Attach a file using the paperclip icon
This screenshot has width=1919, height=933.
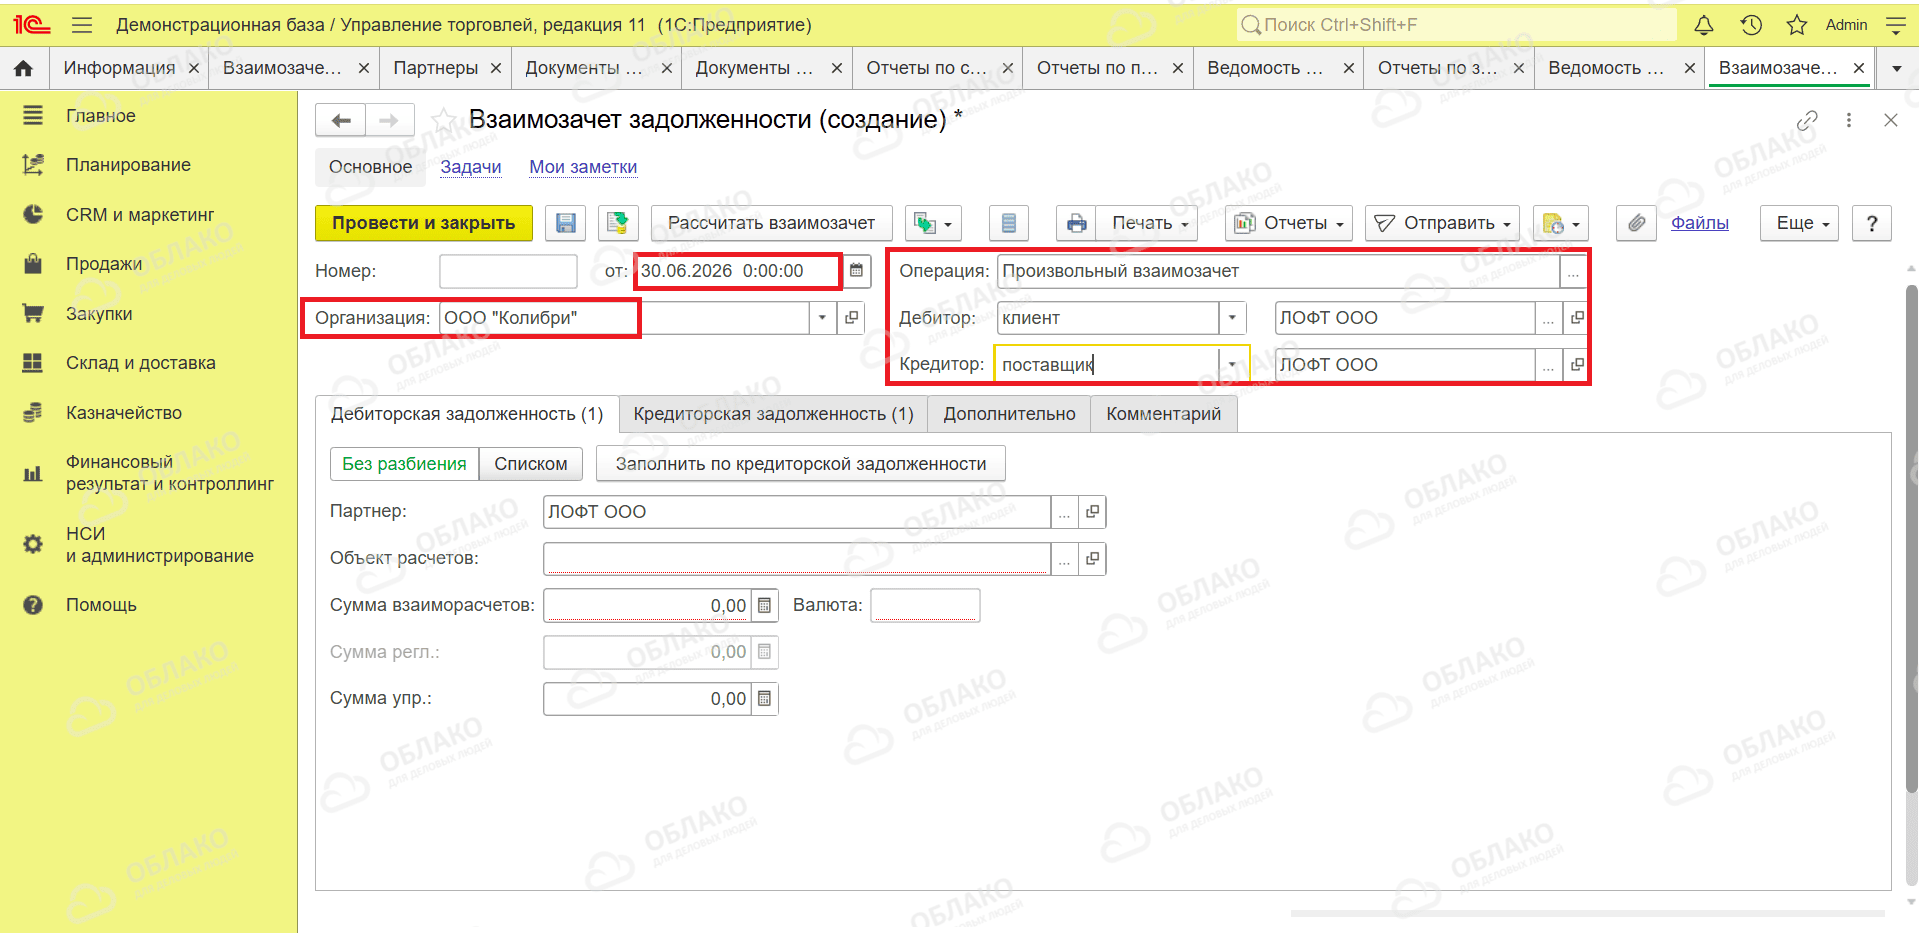pos(1636,223)
